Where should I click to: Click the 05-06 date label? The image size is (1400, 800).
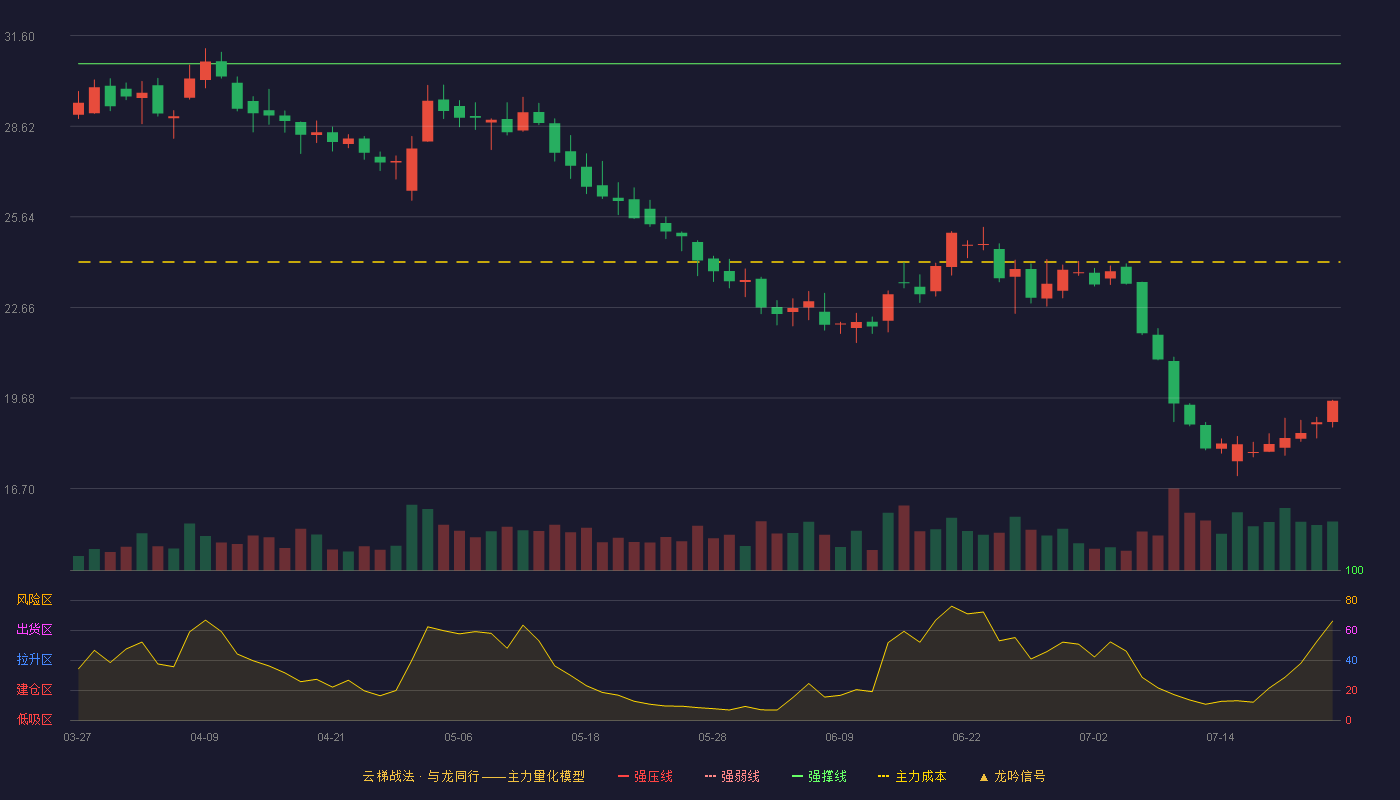458,737
